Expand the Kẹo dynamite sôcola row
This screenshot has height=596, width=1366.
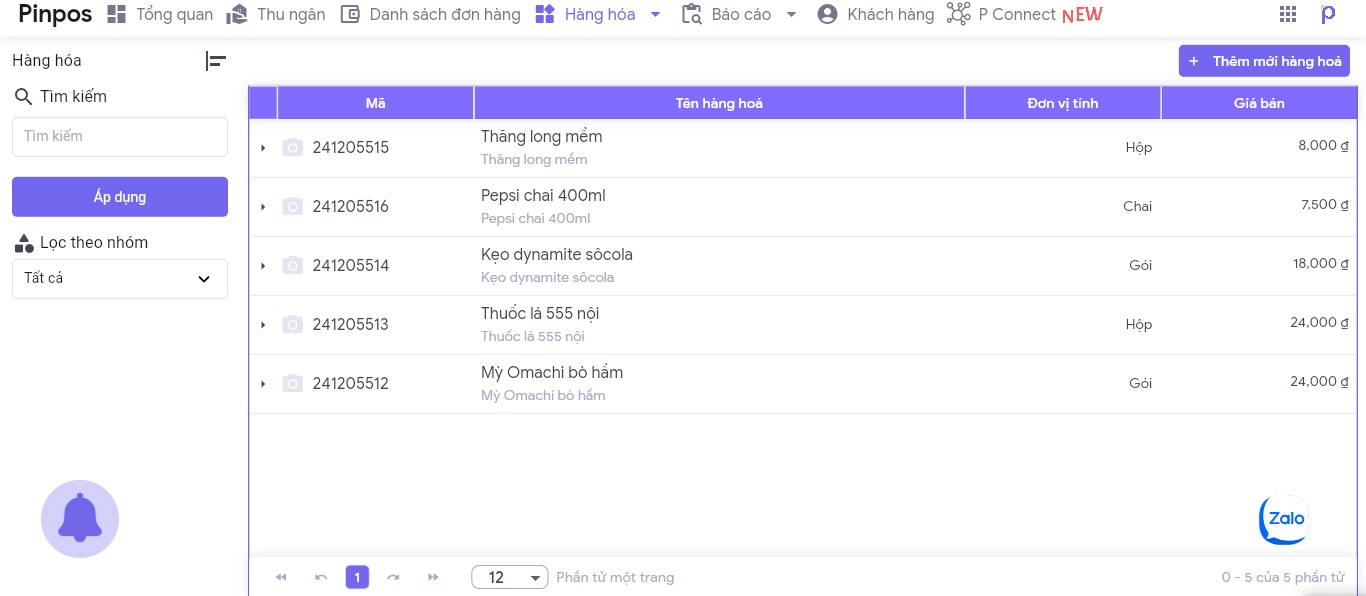tap(263, 266)
